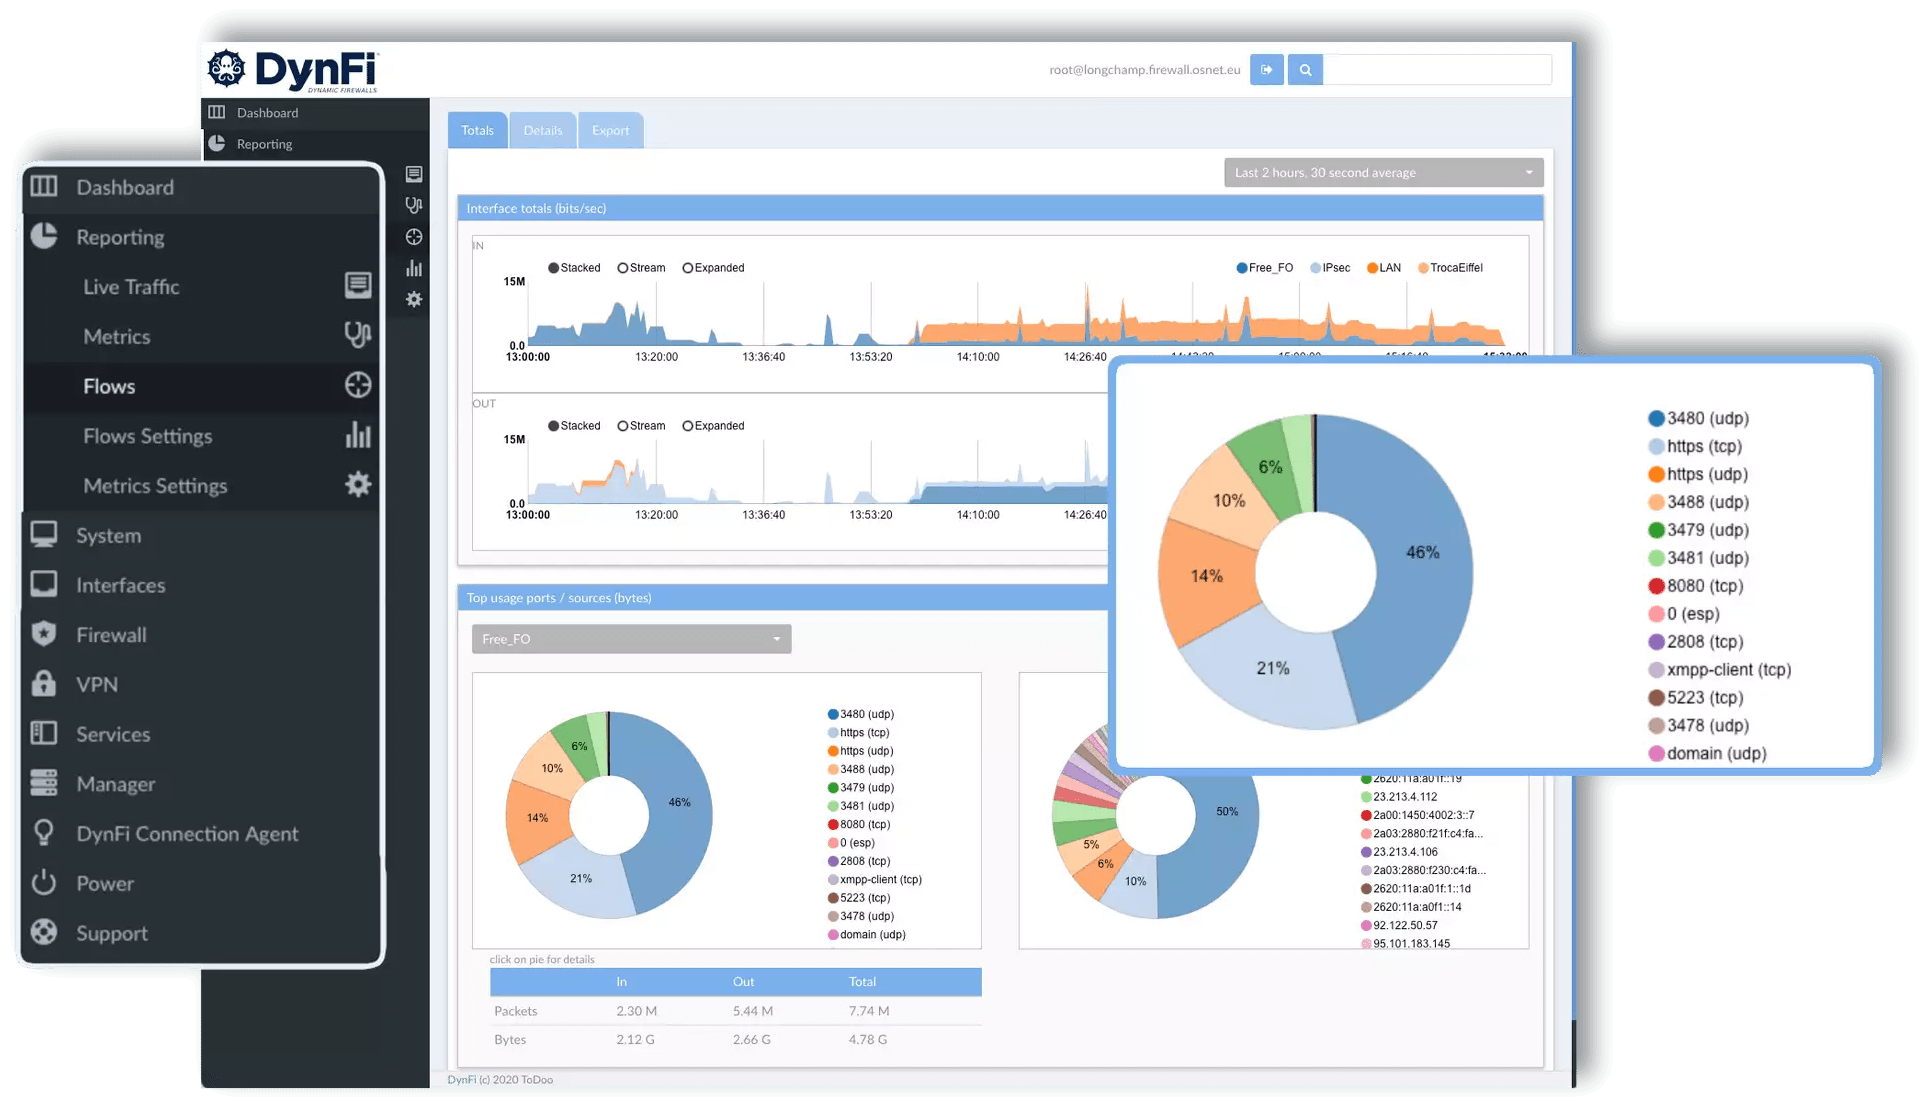Click the Metrics stethoscope icon
The height and width of the screenshot is (1106, 1928).
tap(360, 336)
